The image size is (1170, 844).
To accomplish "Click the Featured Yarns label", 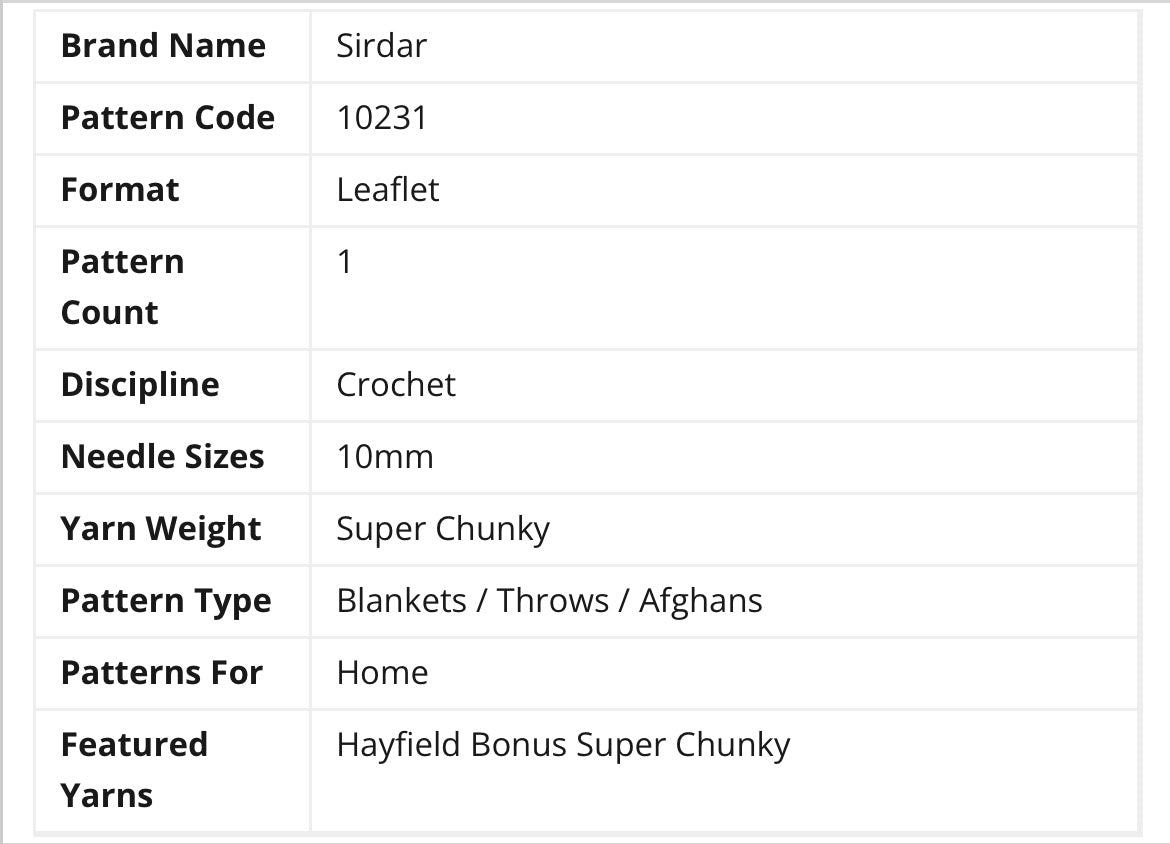I will [134, 770].
